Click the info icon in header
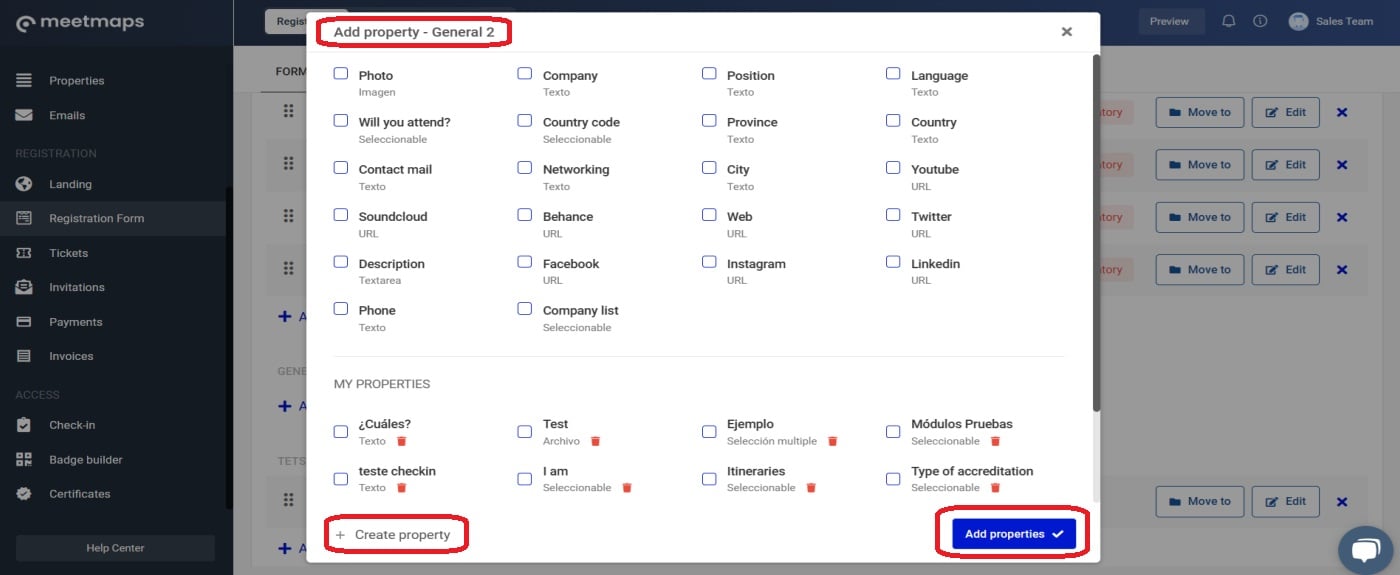This screenshot has height=575, width=1400. click(x=1260, y=21)
